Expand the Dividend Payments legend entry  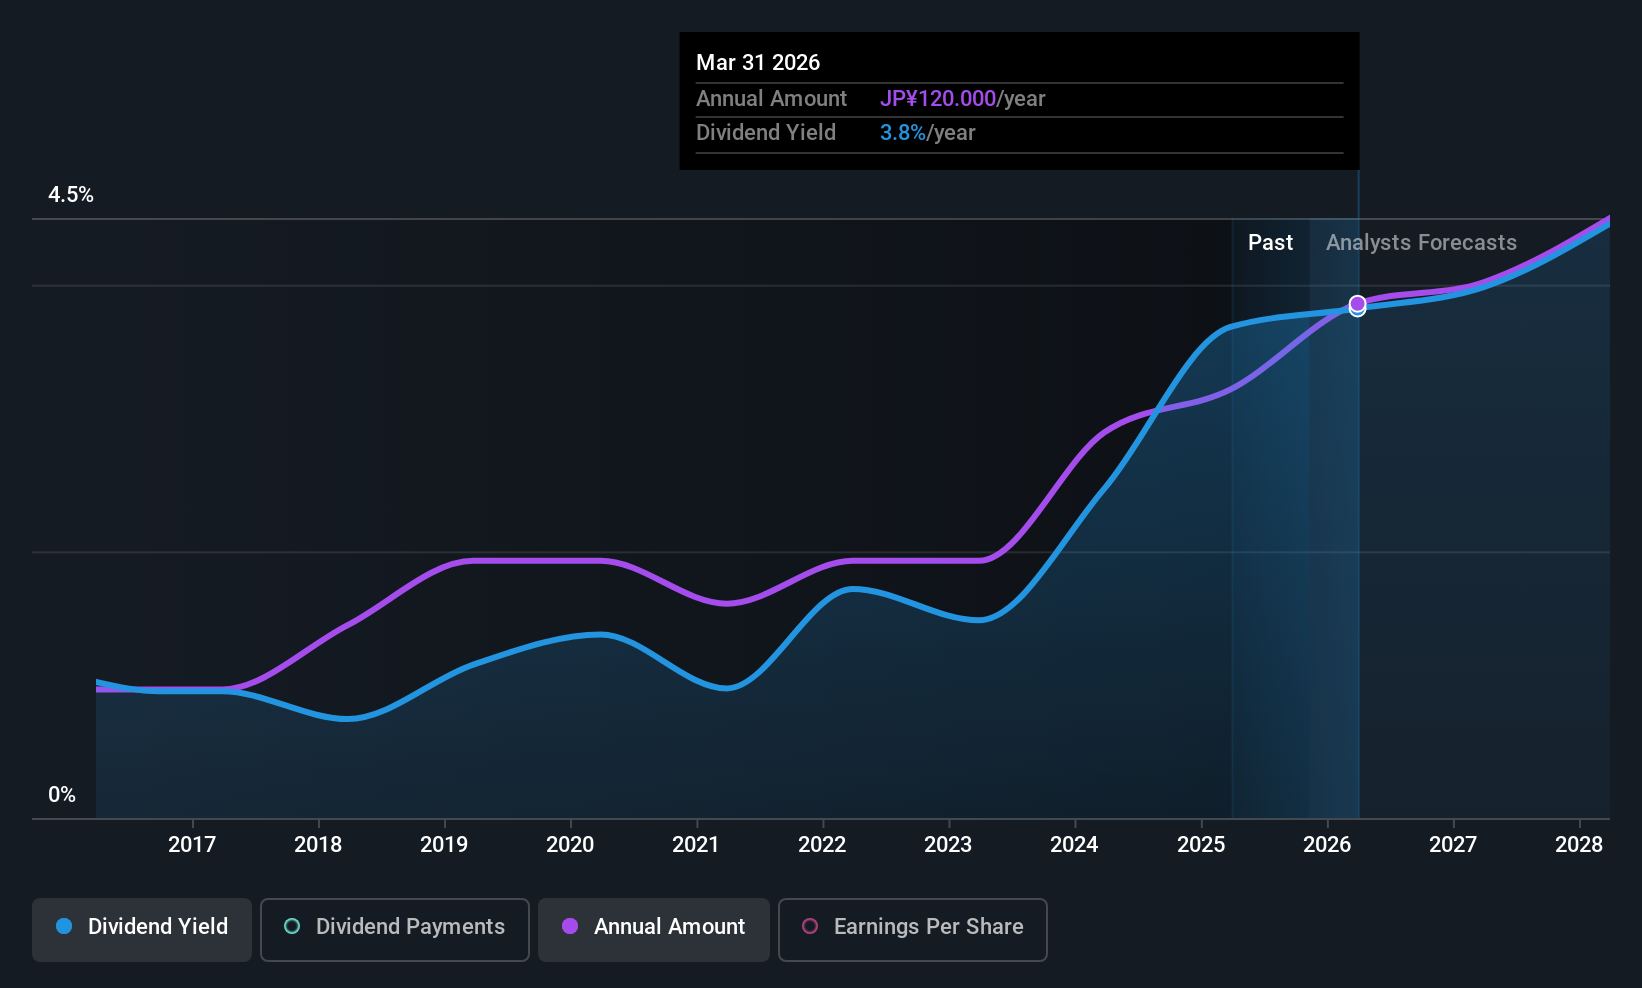tap(394, 927)
